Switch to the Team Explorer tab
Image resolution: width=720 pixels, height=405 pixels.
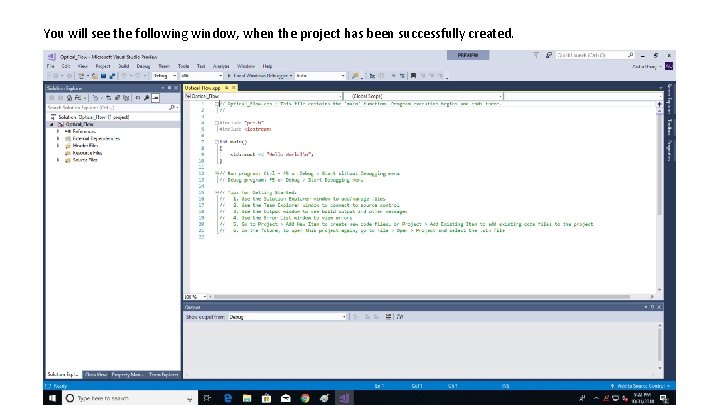pos(163,375)
